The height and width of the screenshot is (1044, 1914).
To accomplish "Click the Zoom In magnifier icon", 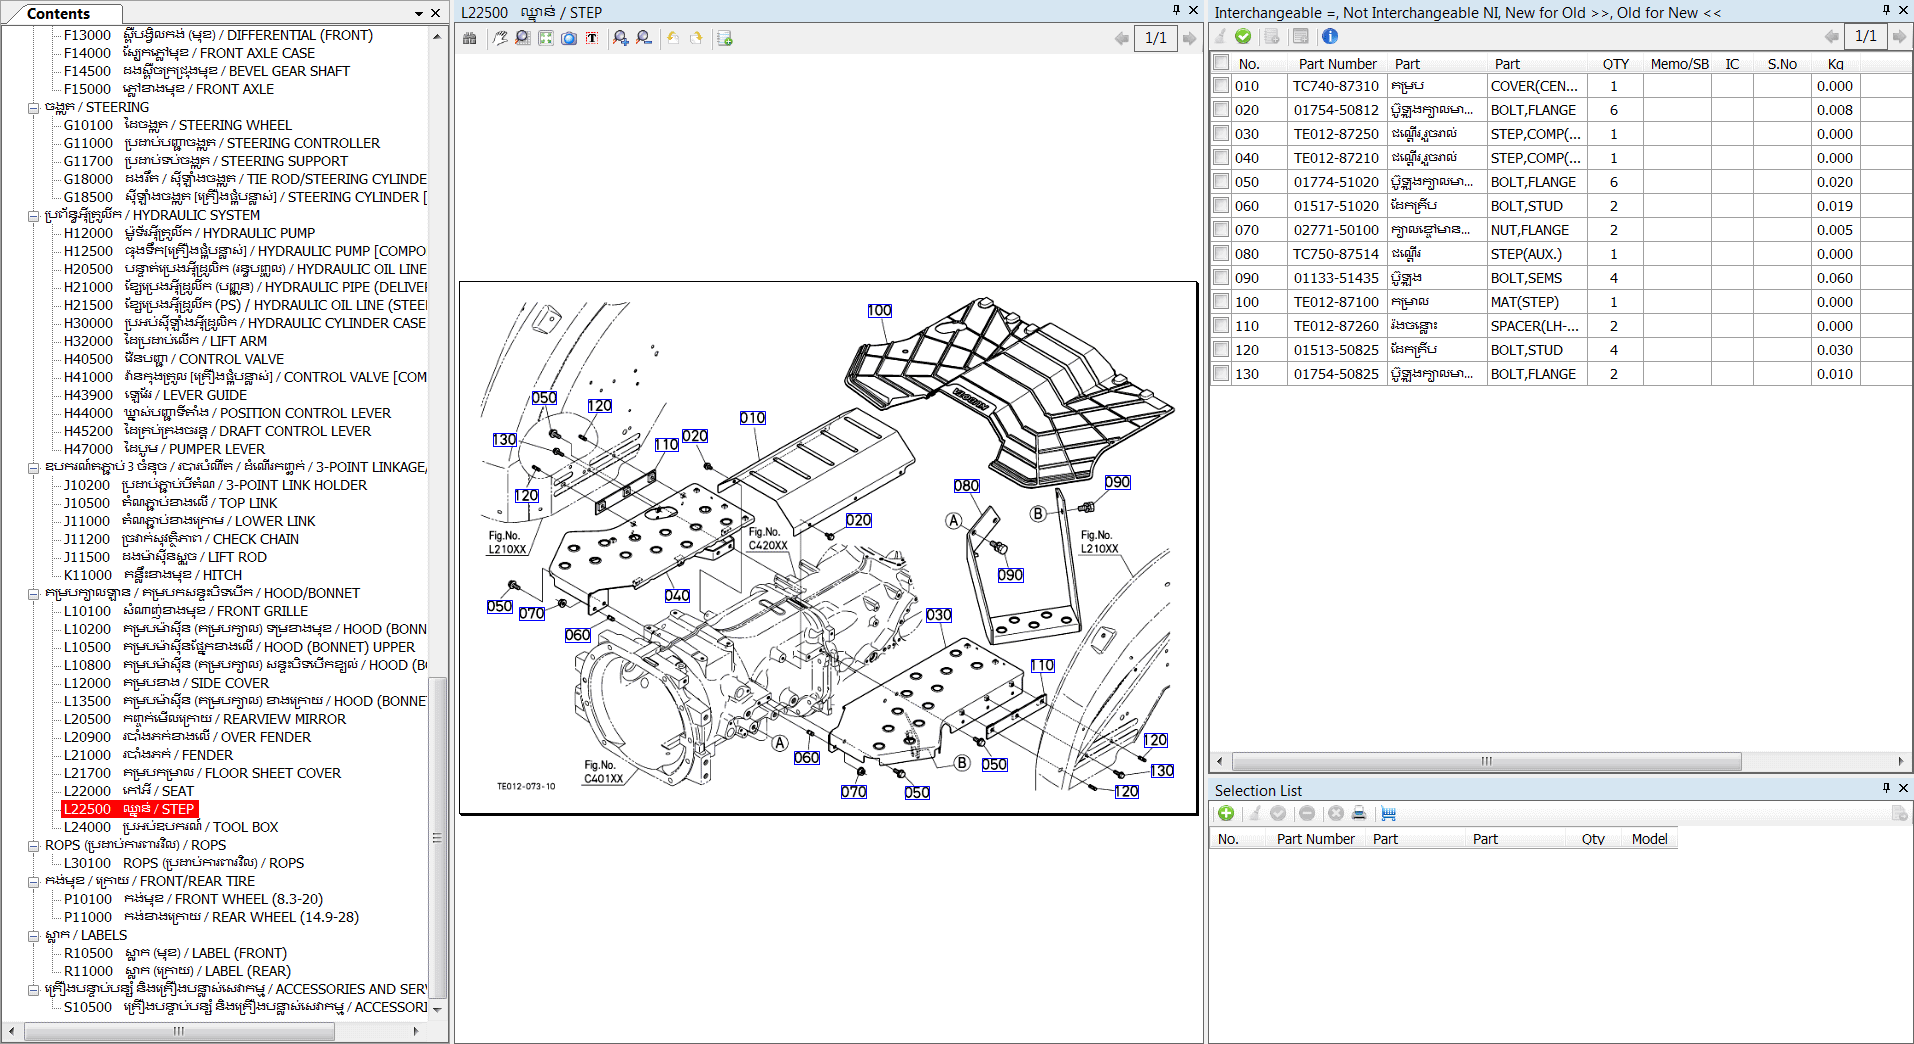I will [x=620, y=37].
